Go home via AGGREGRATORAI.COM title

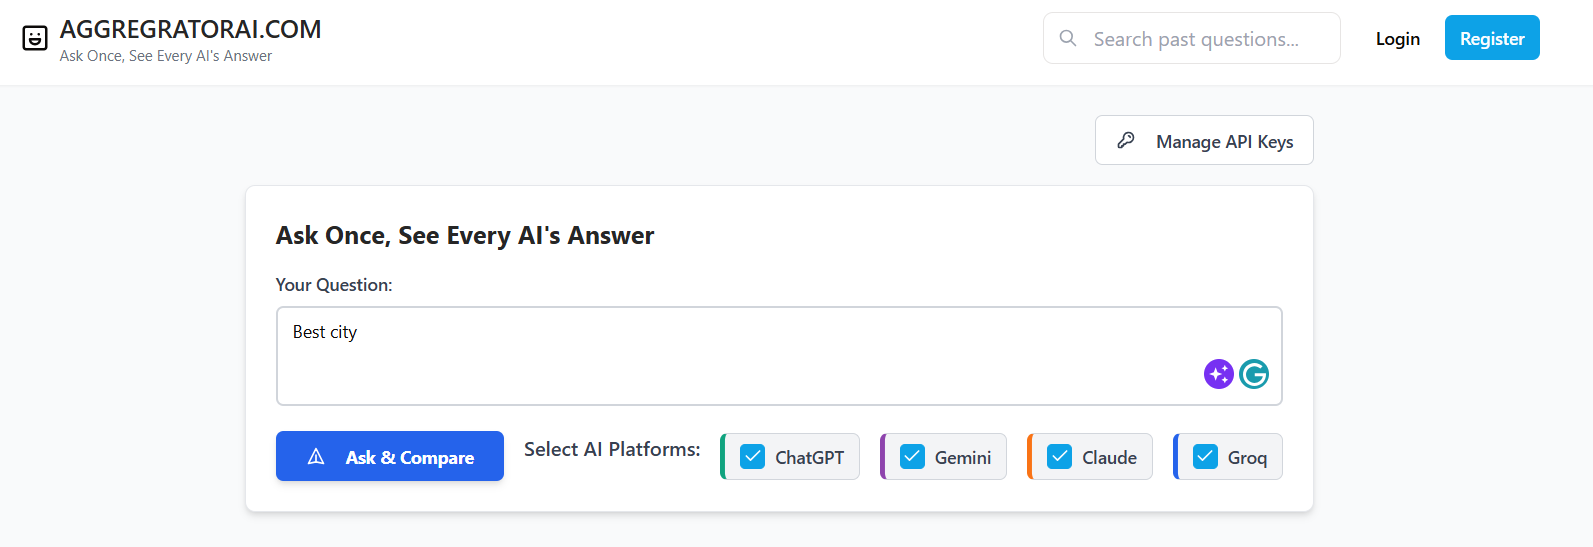pyautogui.click(x=190, y=29)
